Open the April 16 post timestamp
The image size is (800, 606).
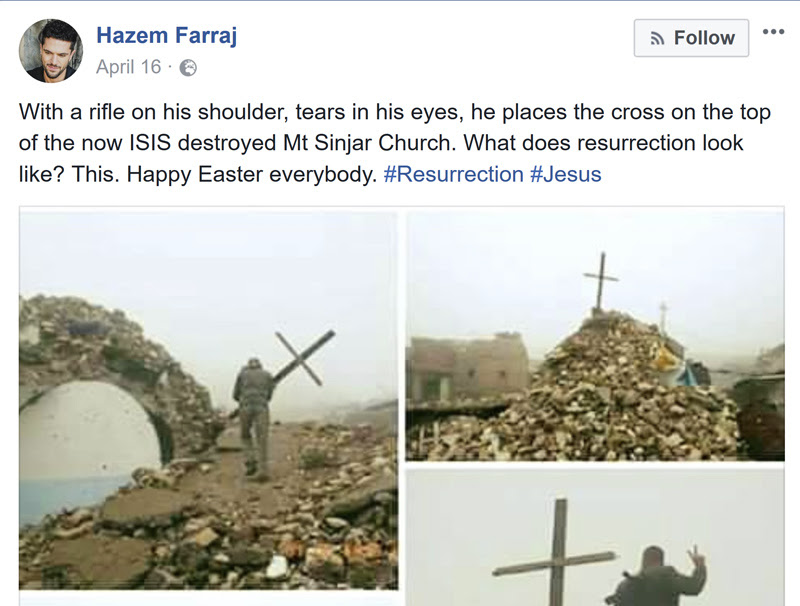(x=129, y=67)
